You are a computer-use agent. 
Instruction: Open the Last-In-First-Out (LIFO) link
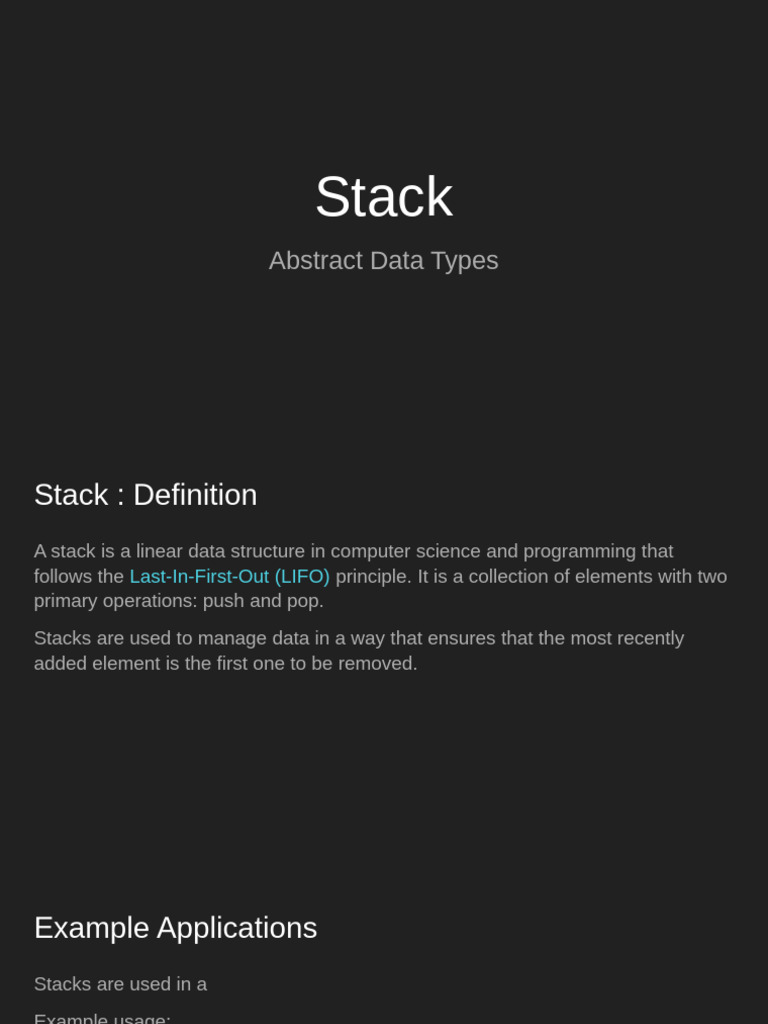pos(229,576)
